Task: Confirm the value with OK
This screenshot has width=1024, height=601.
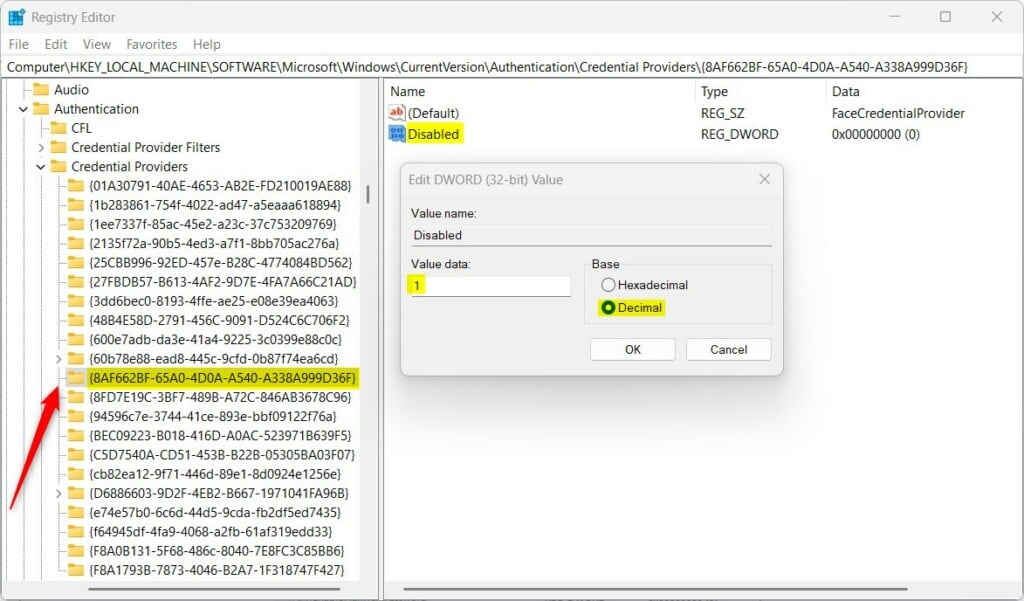Action: coord(632,349)
